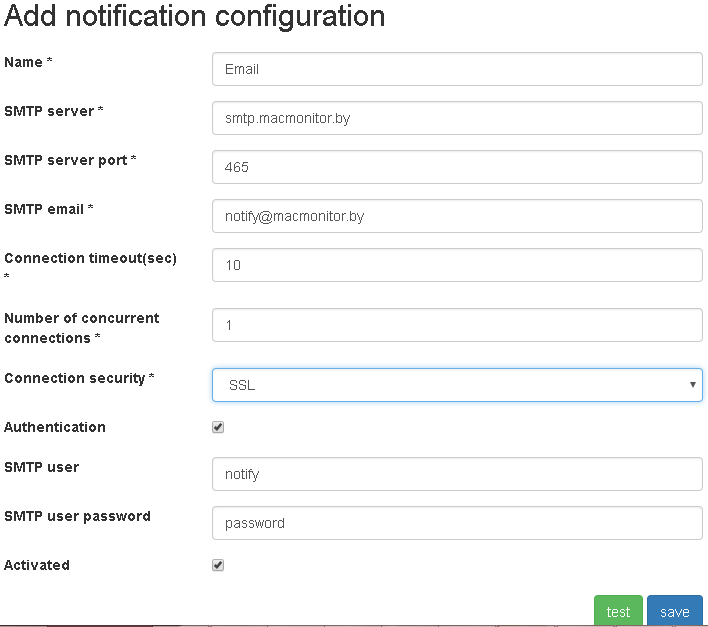Viewport: 708px width, 627px height.
Task: Open the Connection security SSL dropdown
Action: tap(457, 385)
